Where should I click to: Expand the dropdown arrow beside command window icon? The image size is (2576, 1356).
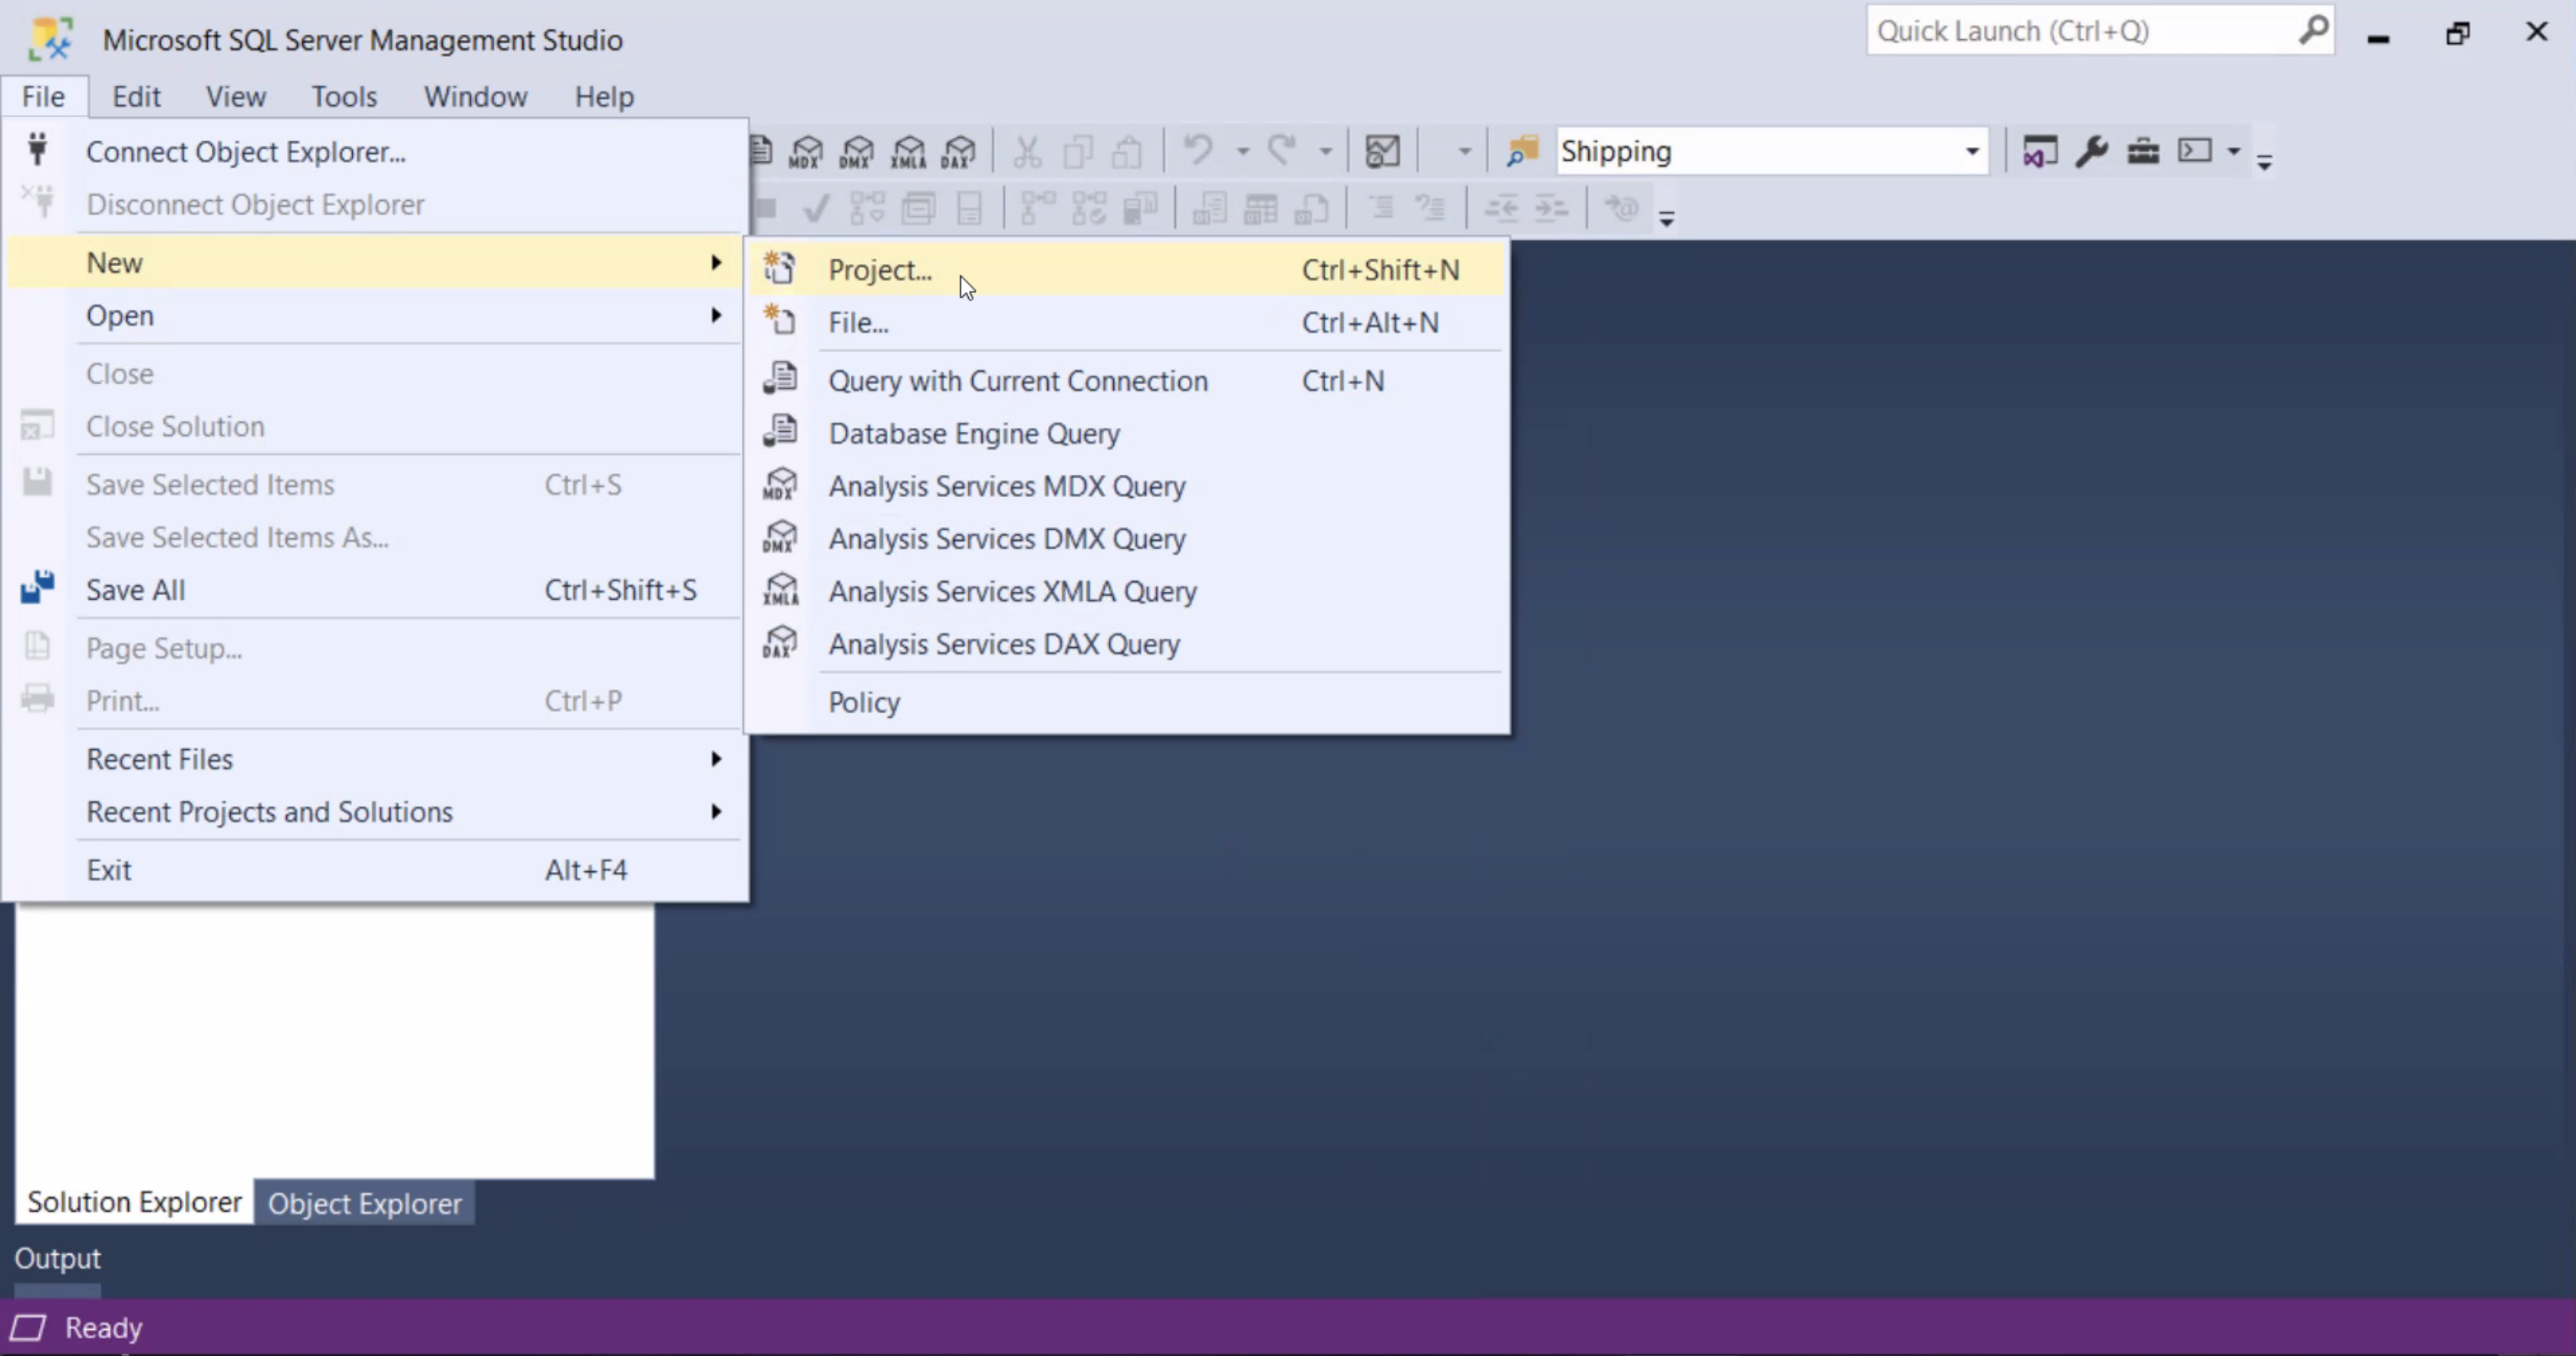(x=2233, y=152)
